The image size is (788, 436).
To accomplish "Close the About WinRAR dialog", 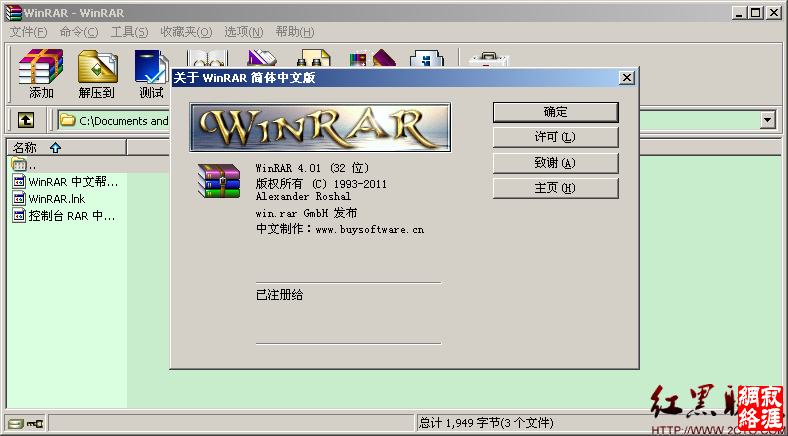I will [626, 78].
